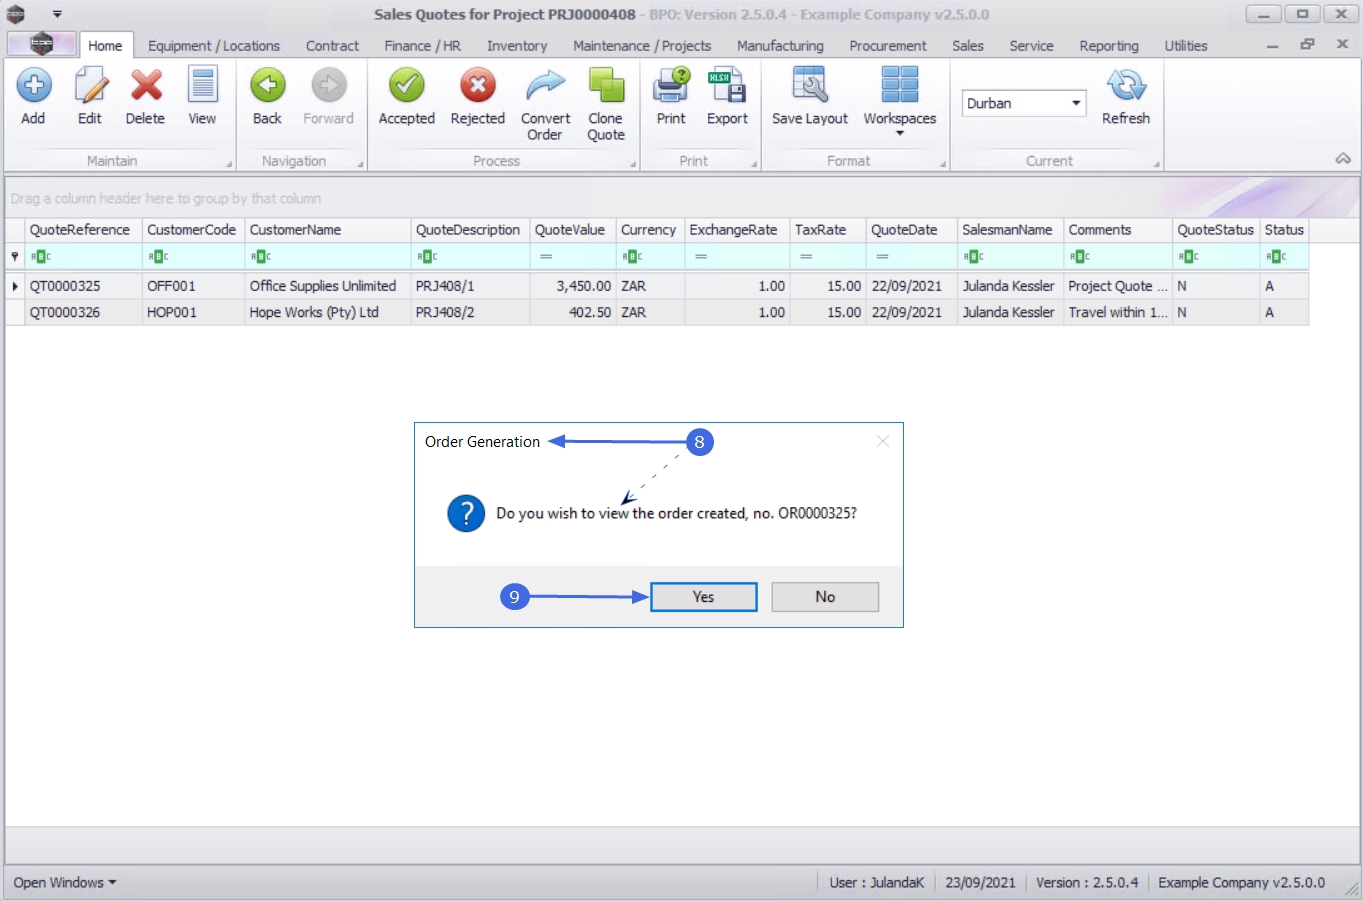
Task: Click the Print icon
Action: pyautogui.click(x=671, y=86)
